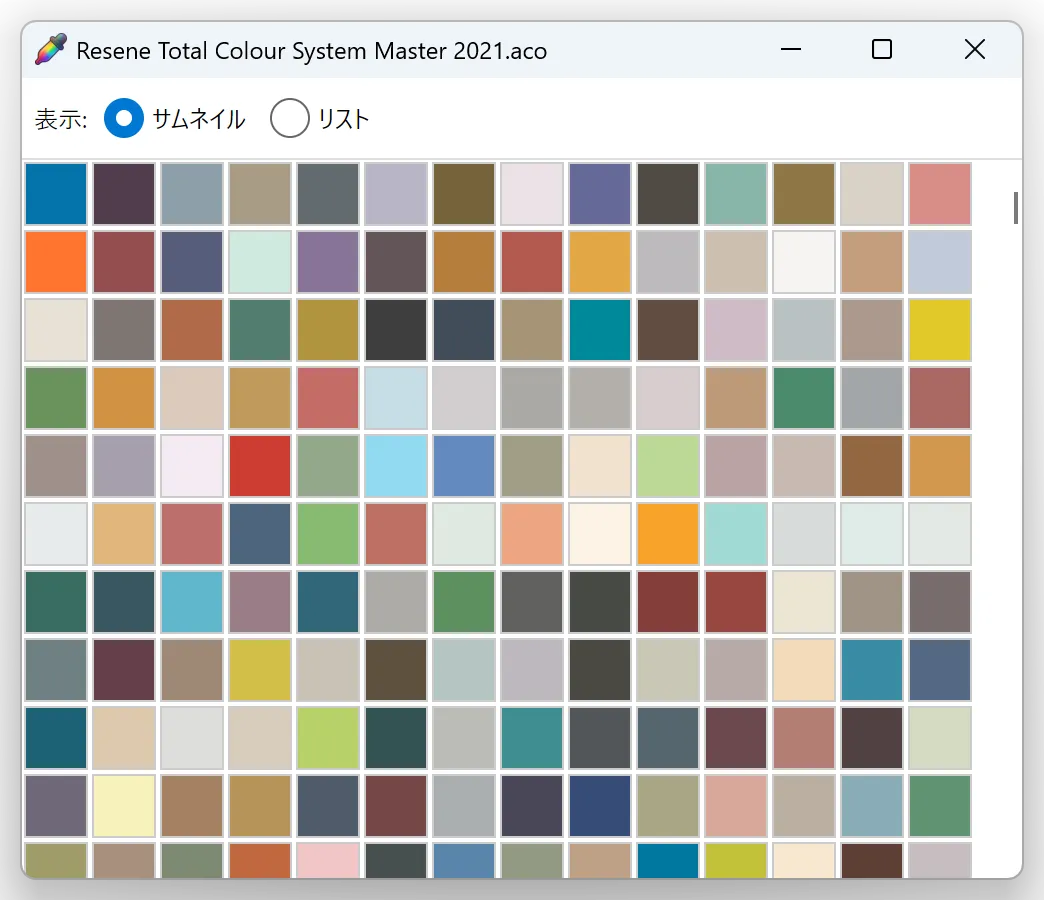The height and width of the screenshot is (900, 1044).
Task: Choose the salmon pink swatch in top row
Action: point(940,194)
